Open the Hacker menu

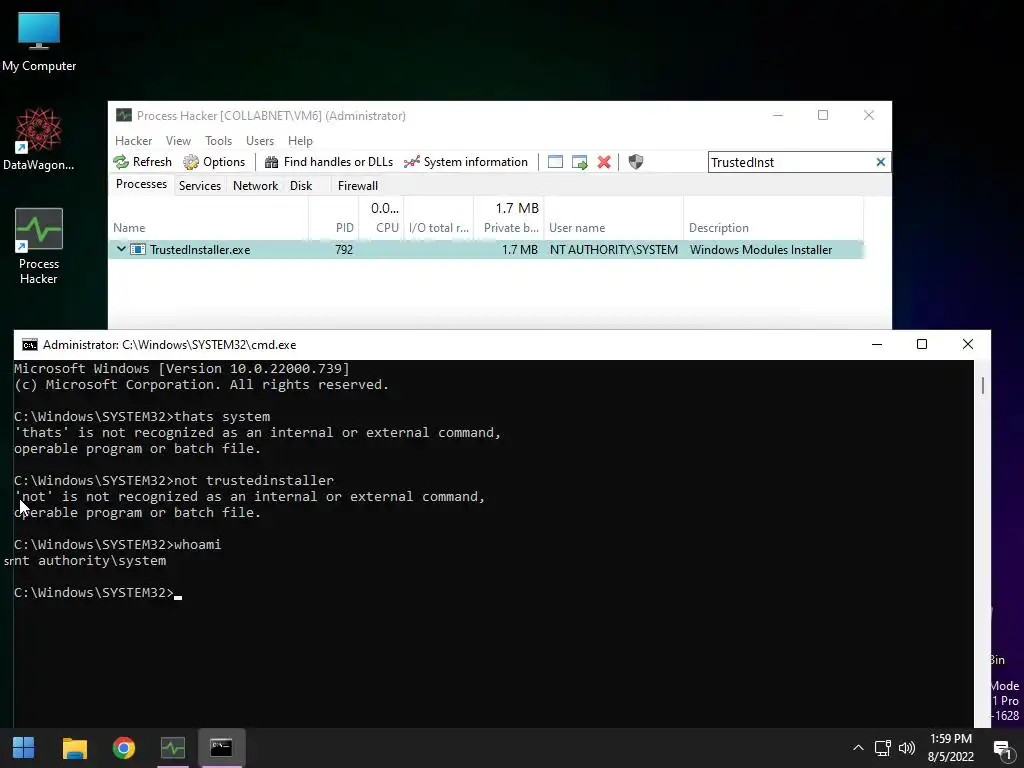pyautogui.click(x=133, y=140)
